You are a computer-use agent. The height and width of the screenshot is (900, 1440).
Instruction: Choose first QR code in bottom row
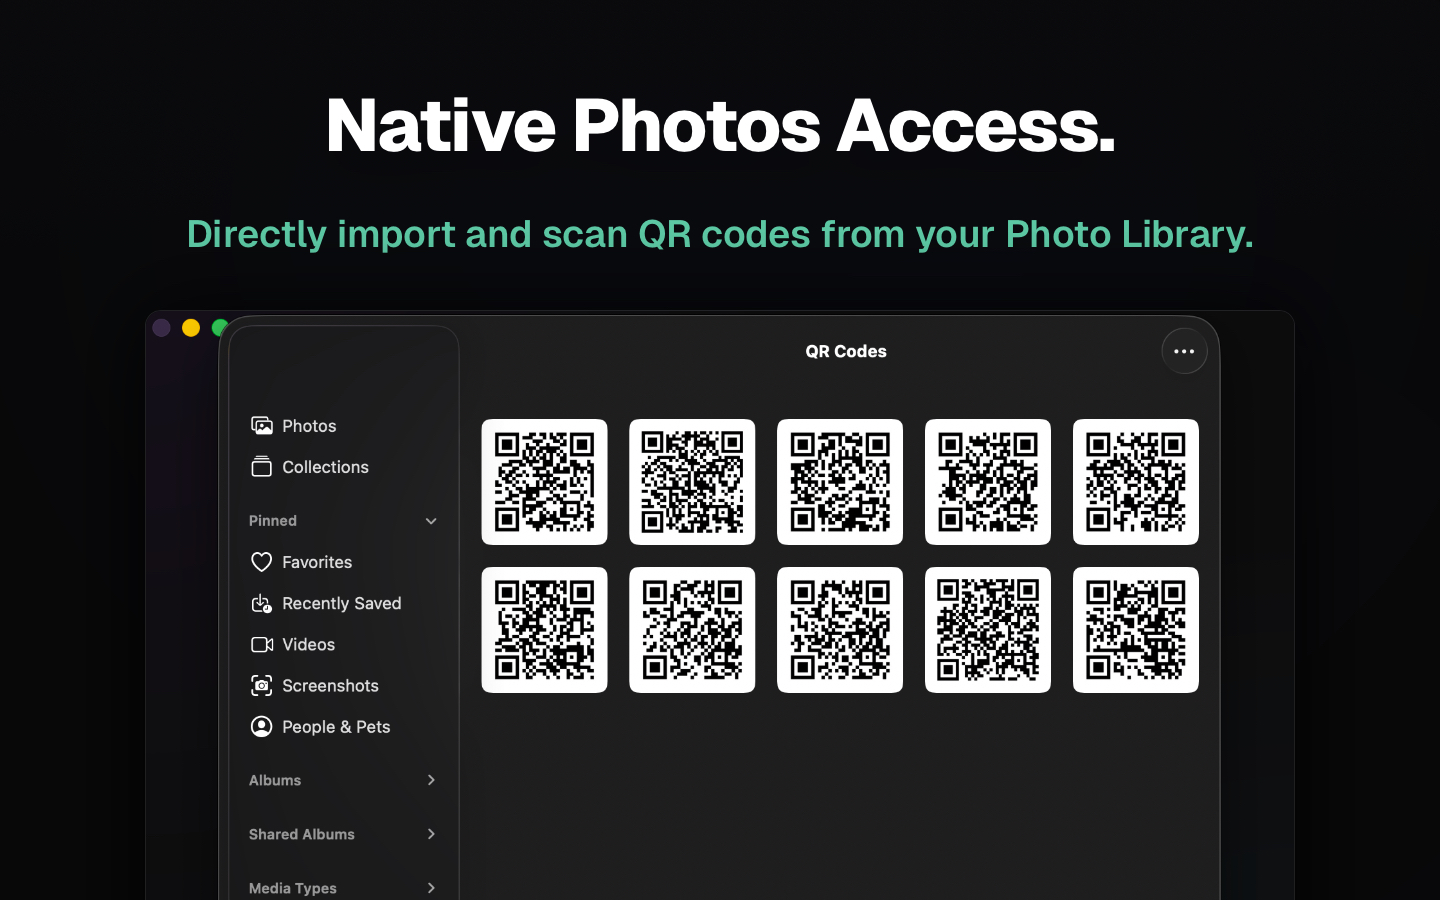(x=544, y=630)
